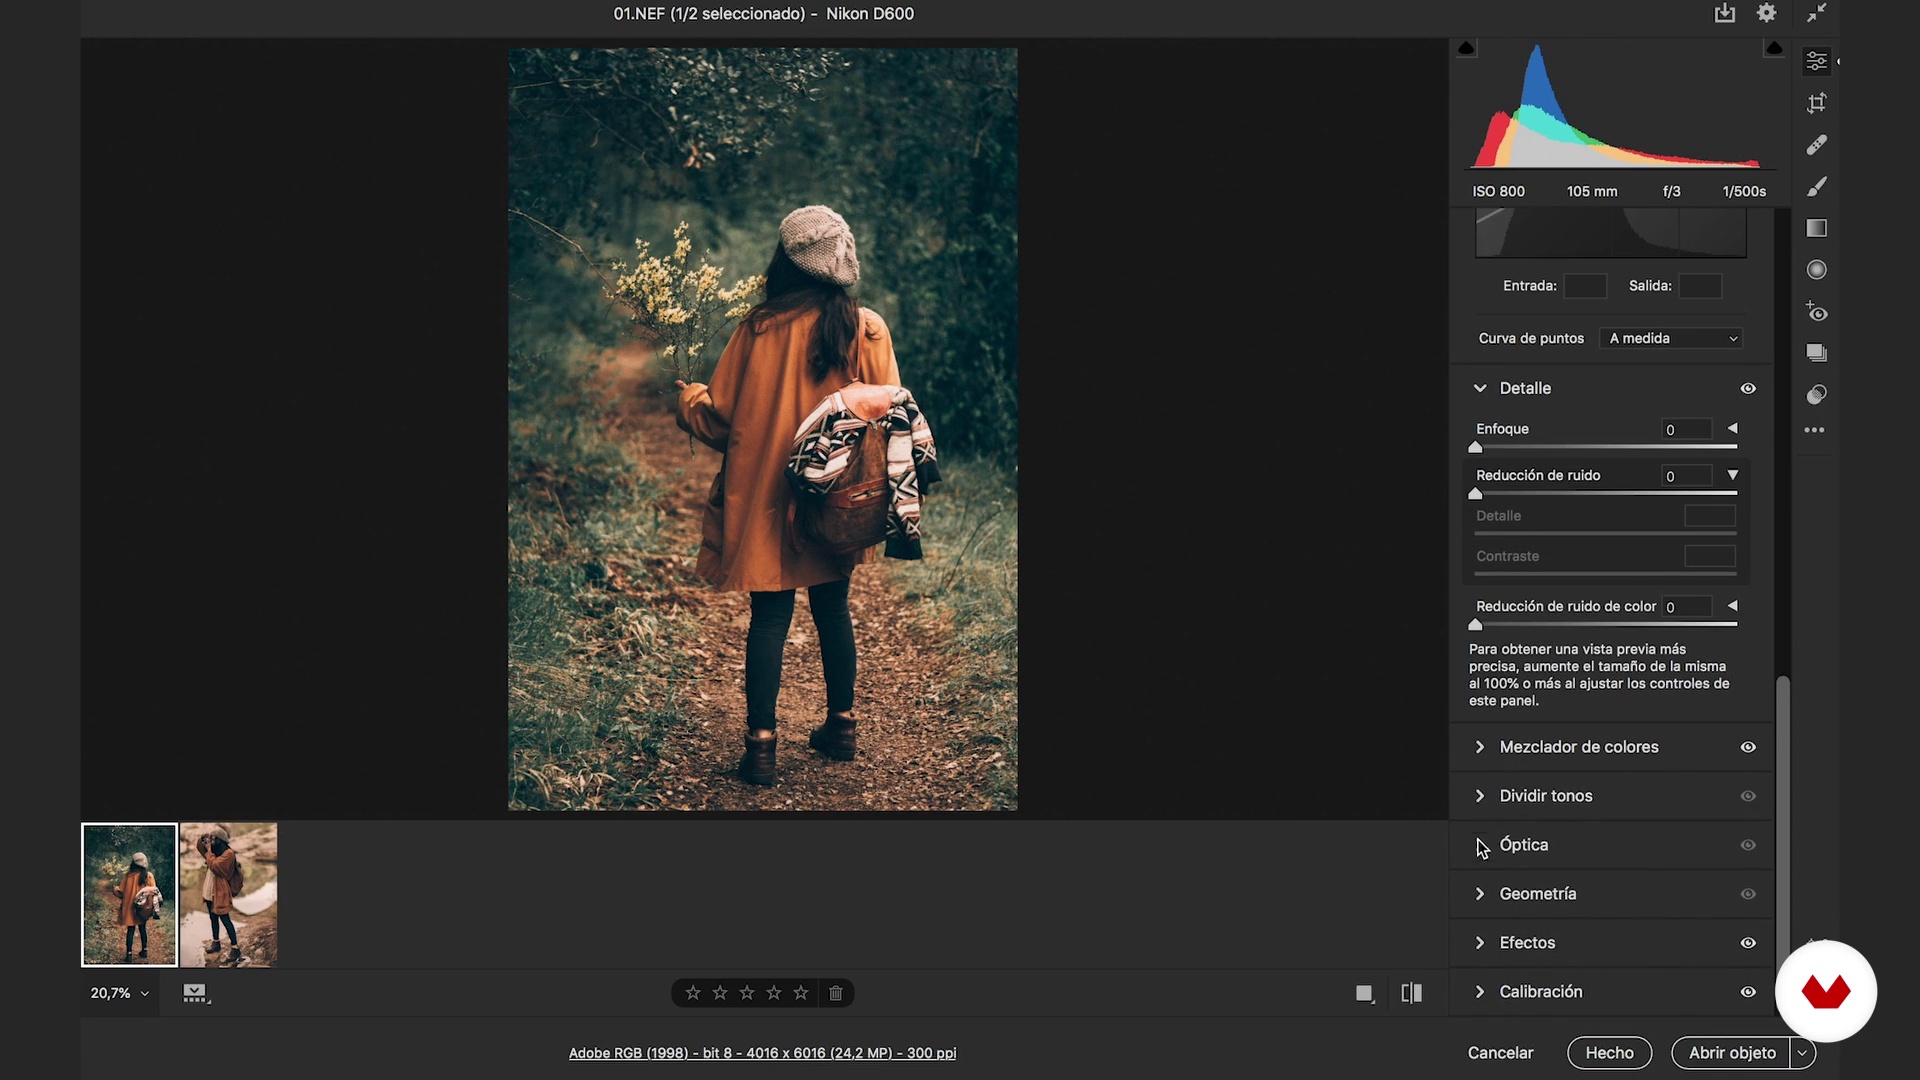Click the right panel vertical scrollbar
The height and width of the screenshot is (1080, 1920).
[1782, 820]
